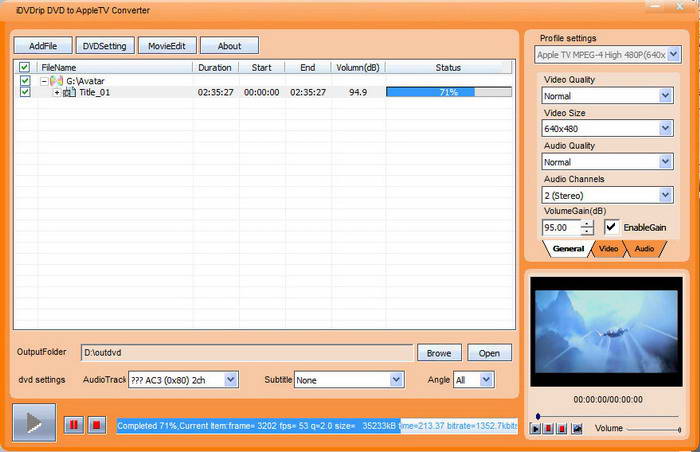Open DVDSetting
The height and width of the screenshot is (452, 700).
click(x=105, y=46)
